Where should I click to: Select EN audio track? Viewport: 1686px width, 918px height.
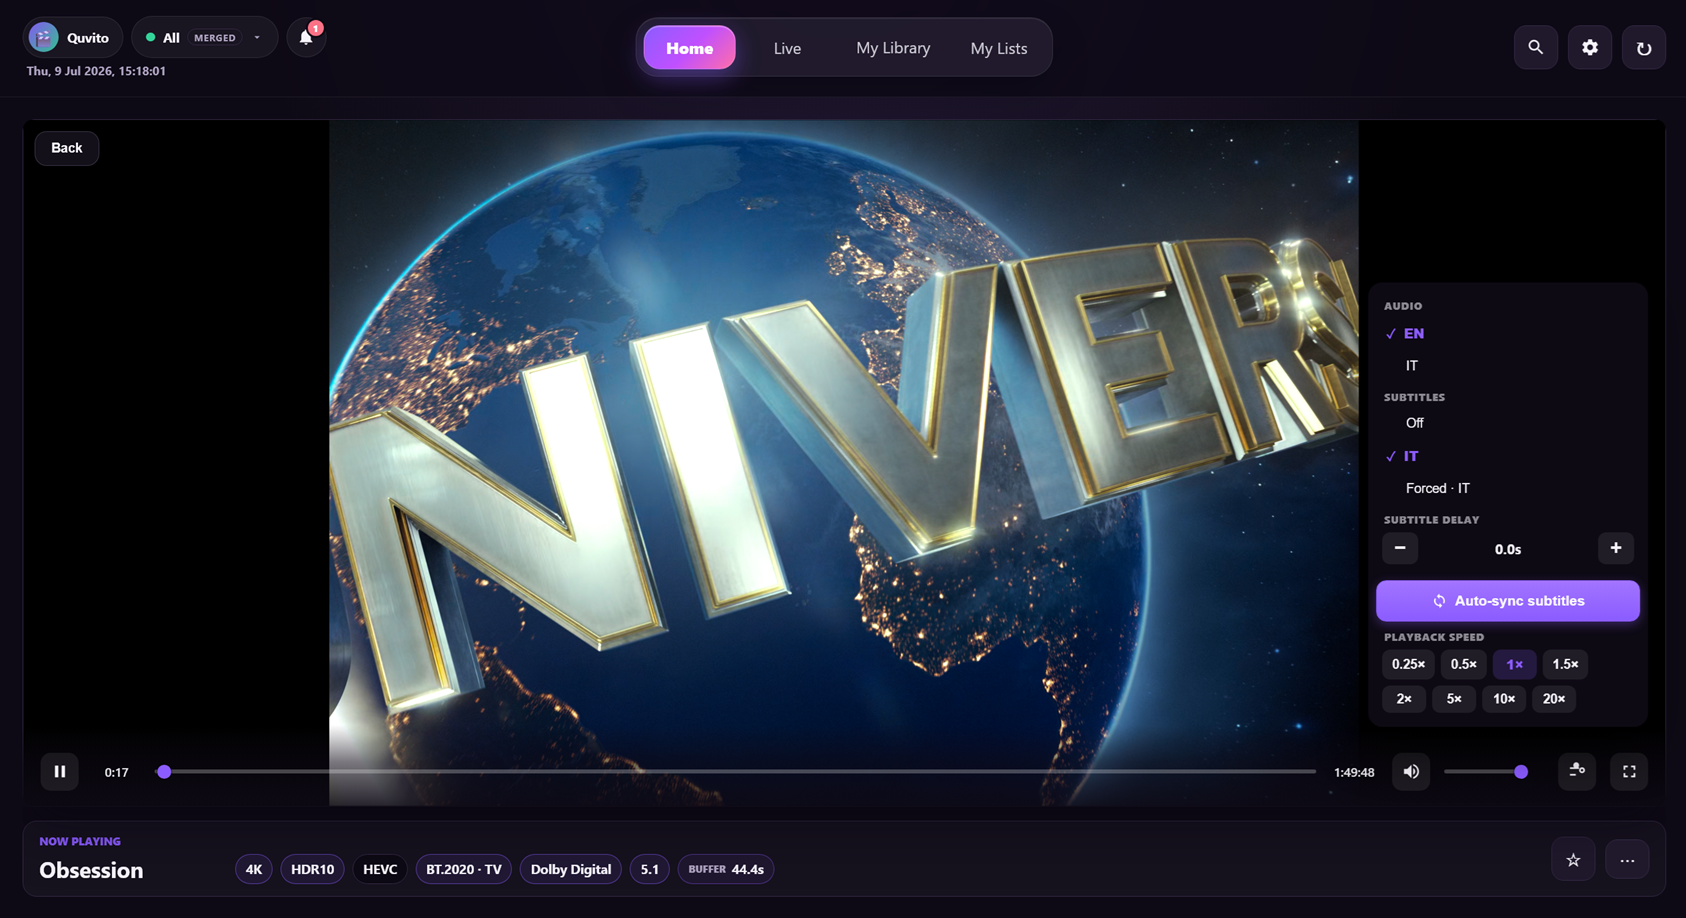tap(1508, 333)
